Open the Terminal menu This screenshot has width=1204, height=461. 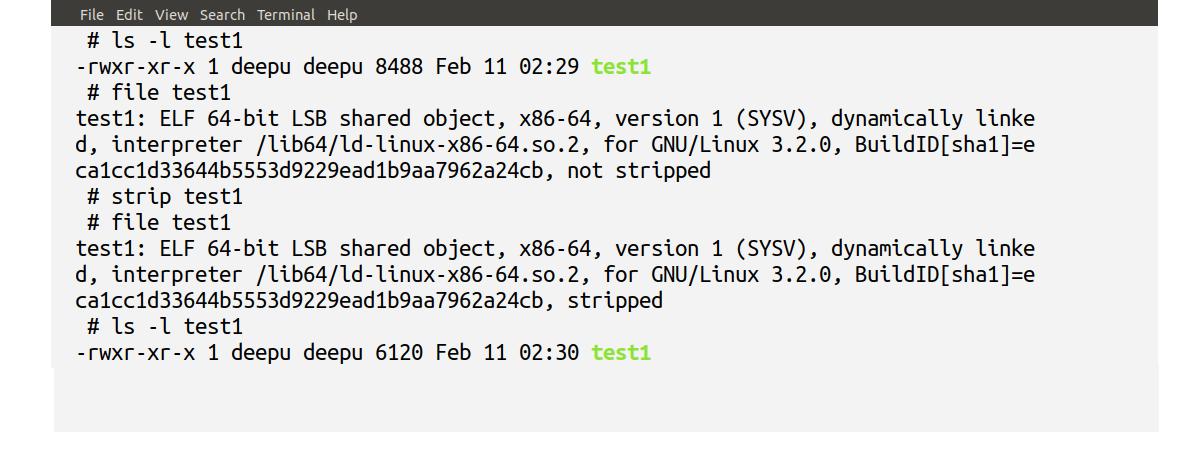pyautogui.click(x=287, y=15)
